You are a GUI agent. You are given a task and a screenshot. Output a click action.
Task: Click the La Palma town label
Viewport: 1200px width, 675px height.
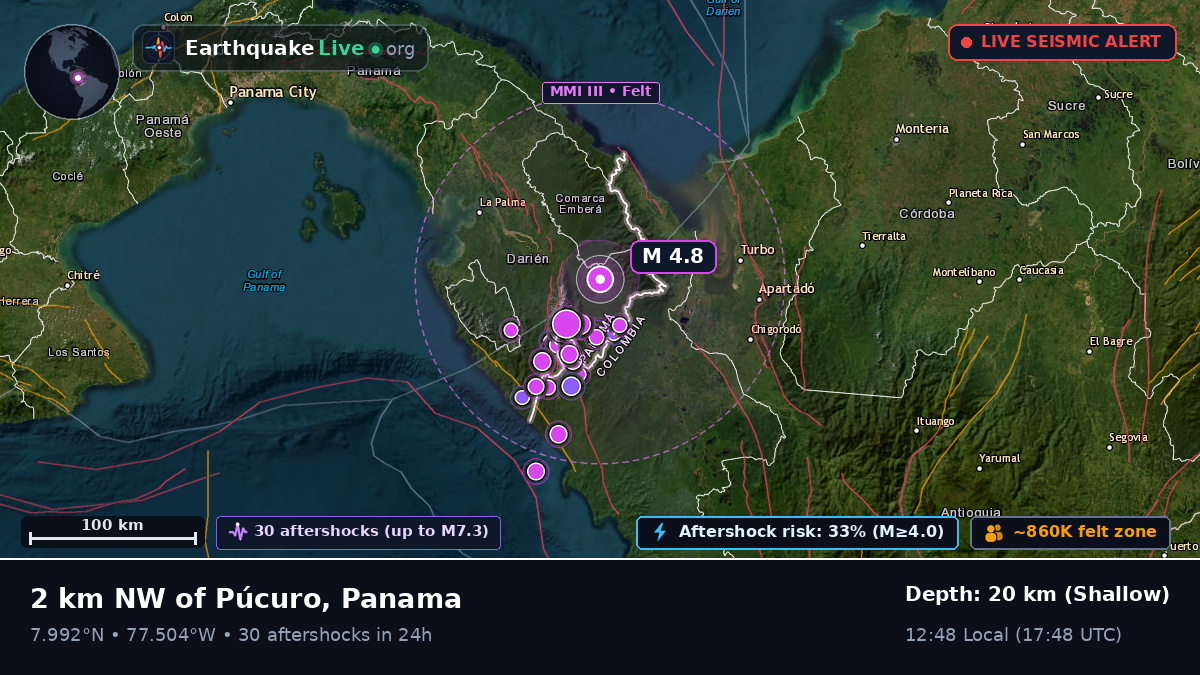503,202
